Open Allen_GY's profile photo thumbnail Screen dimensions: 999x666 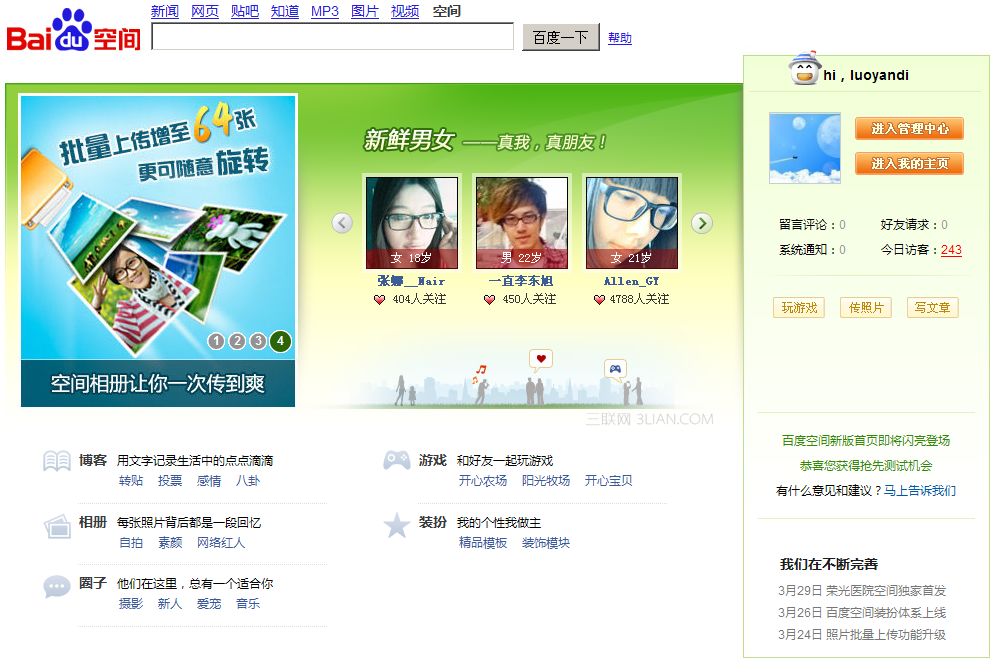(632, 223)
